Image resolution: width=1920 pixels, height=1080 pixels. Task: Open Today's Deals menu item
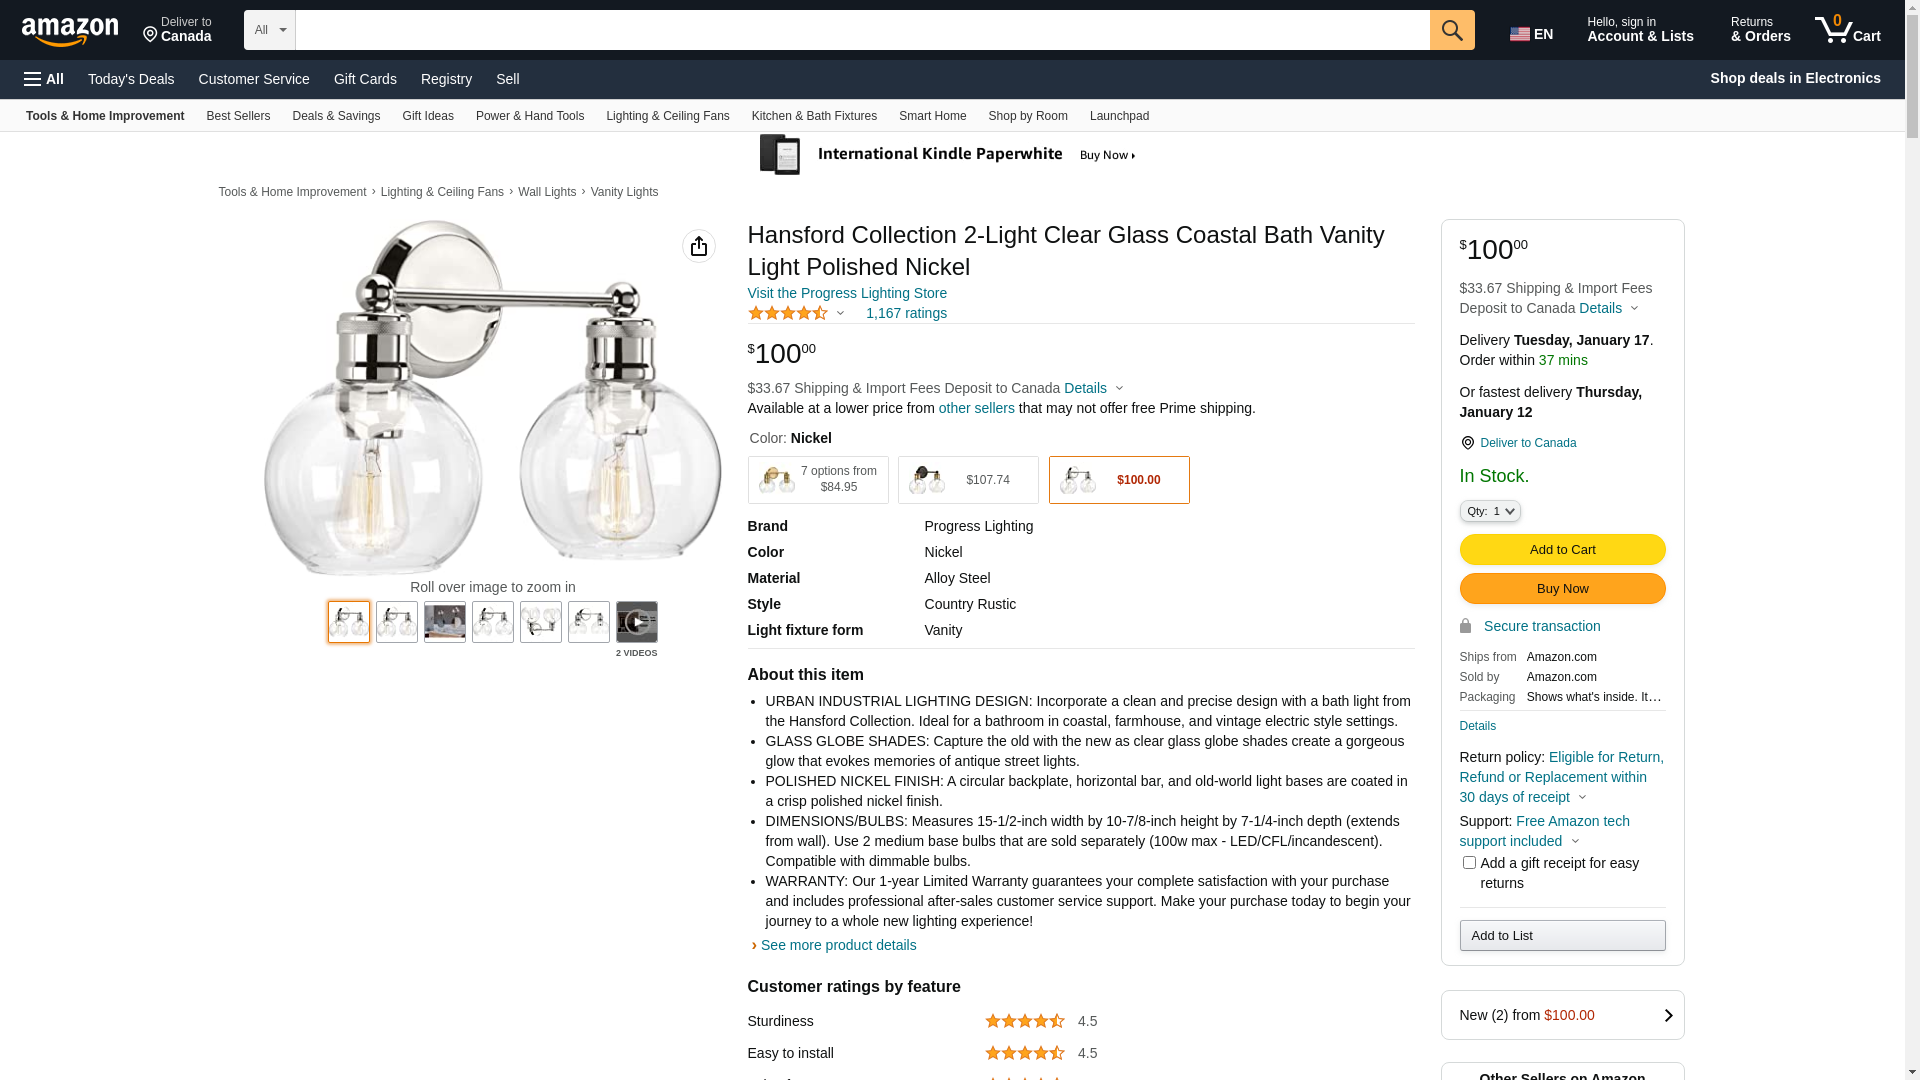click(131, 79)
